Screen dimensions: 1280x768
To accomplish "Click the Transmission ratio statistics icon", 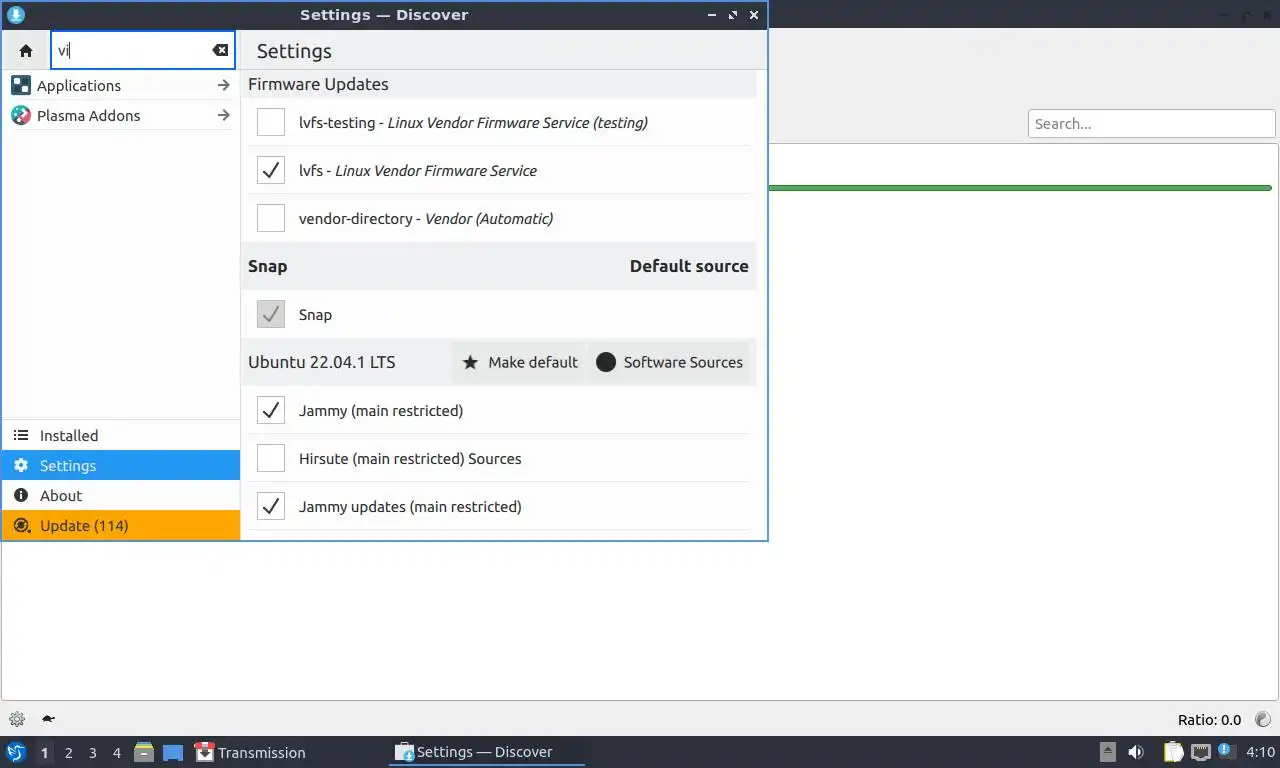I will [1263, 719].
